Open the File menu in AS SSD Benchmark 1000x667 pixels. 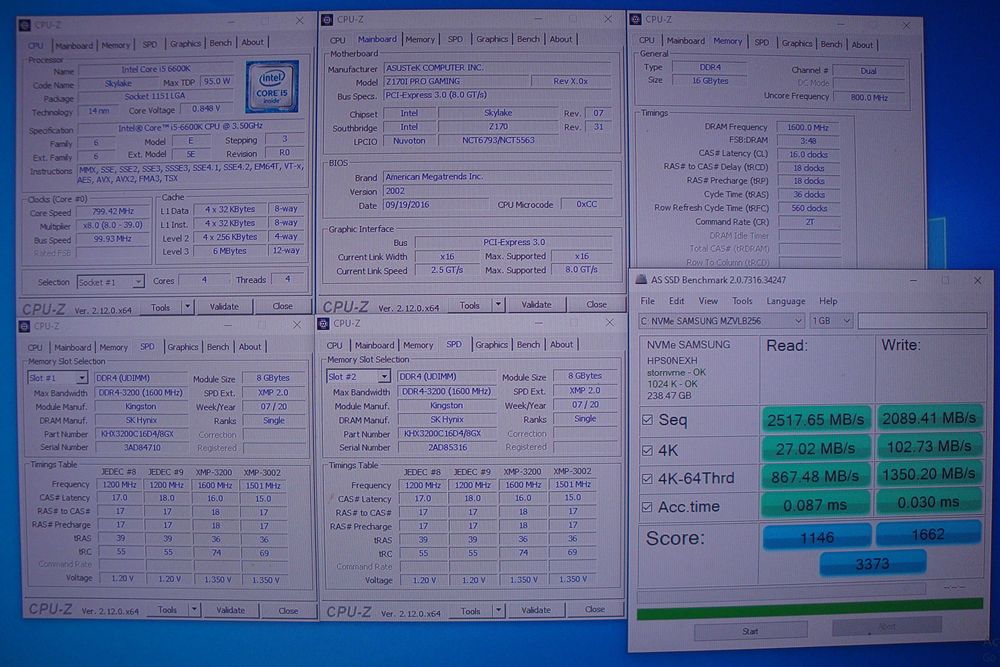(647, 301)
